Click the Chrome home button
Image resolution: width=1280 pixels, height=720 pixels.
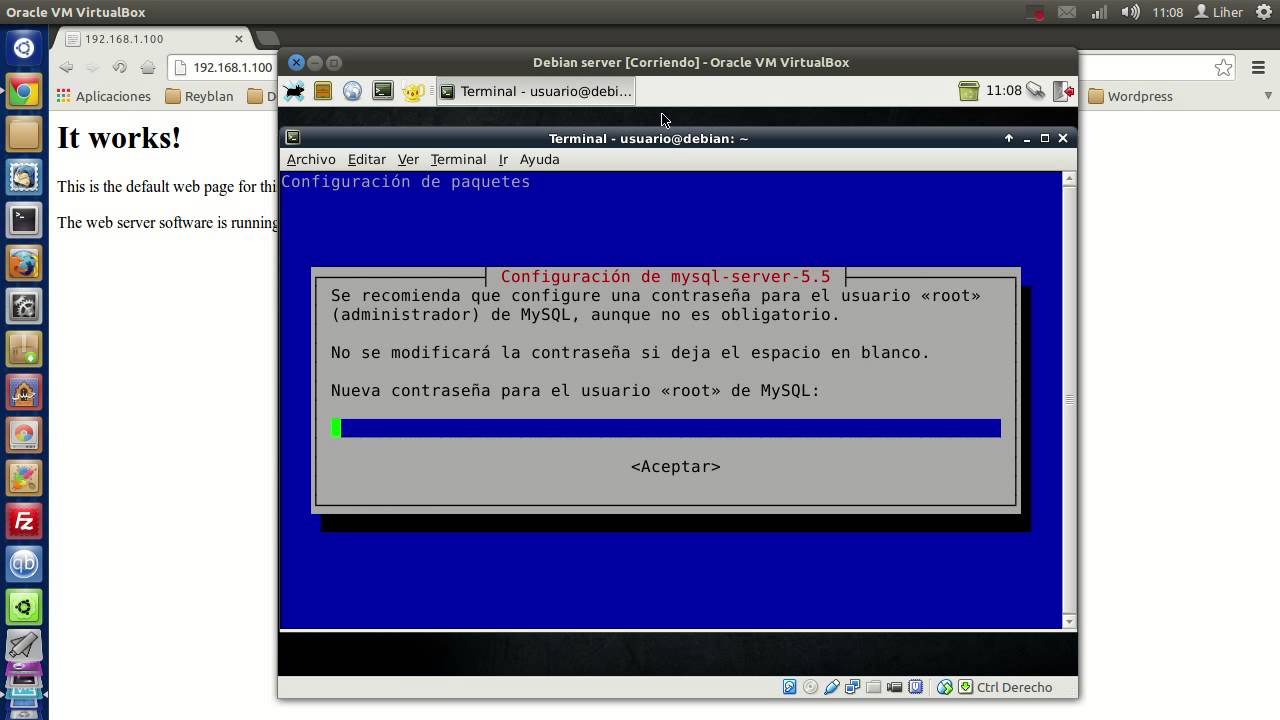(148, 67)
